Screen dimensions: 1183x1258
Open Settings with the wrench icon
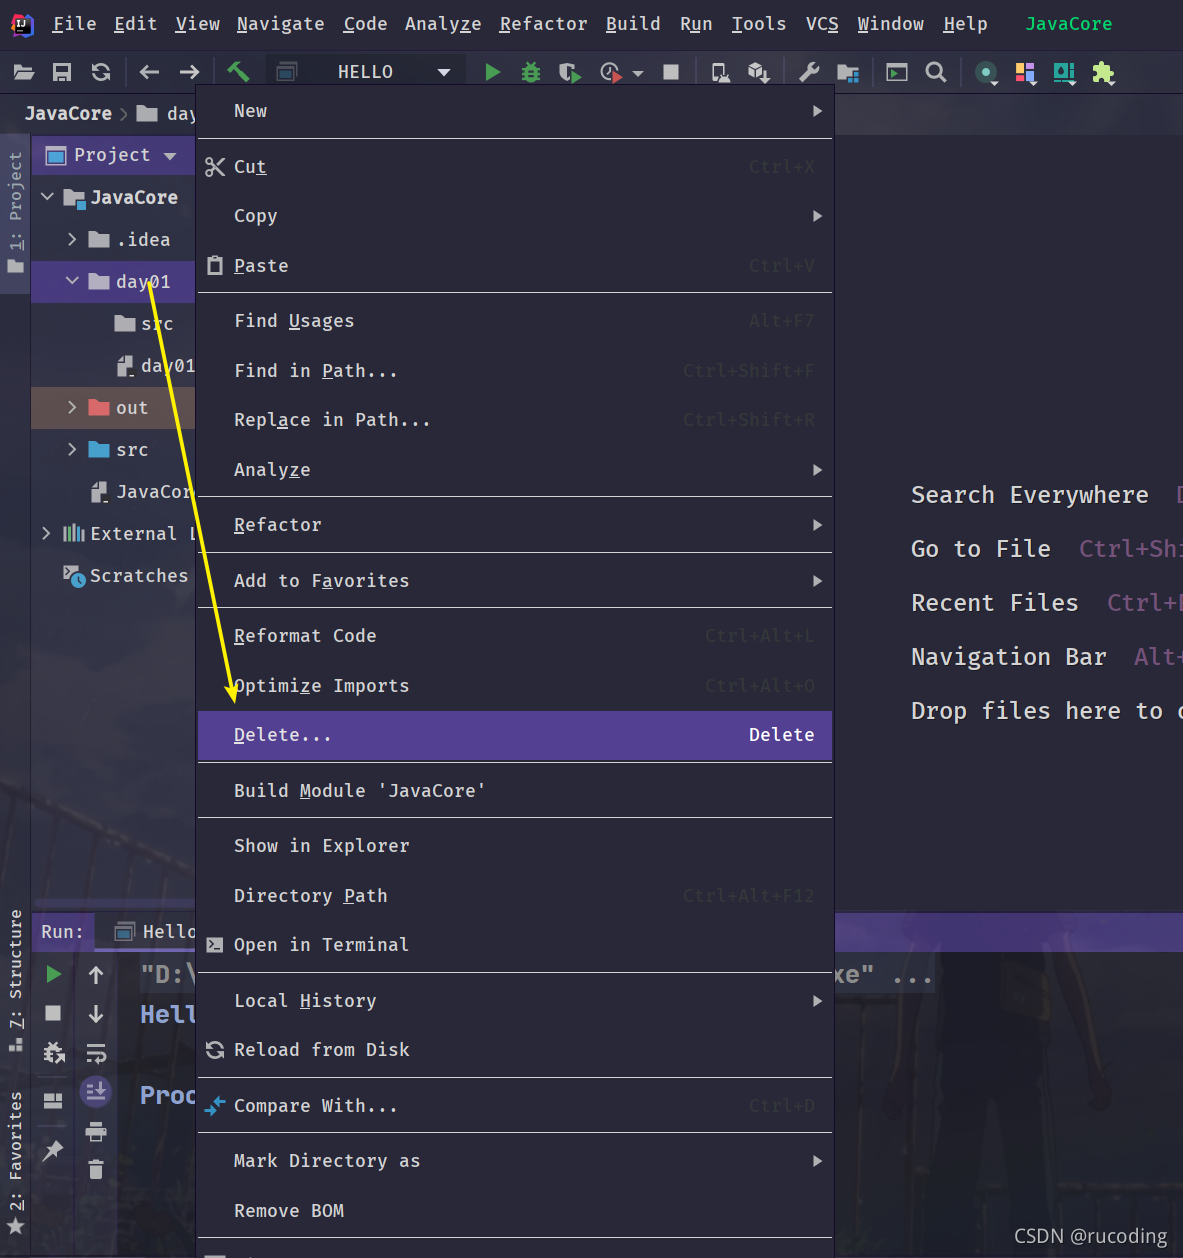click(x=809, y=72)
